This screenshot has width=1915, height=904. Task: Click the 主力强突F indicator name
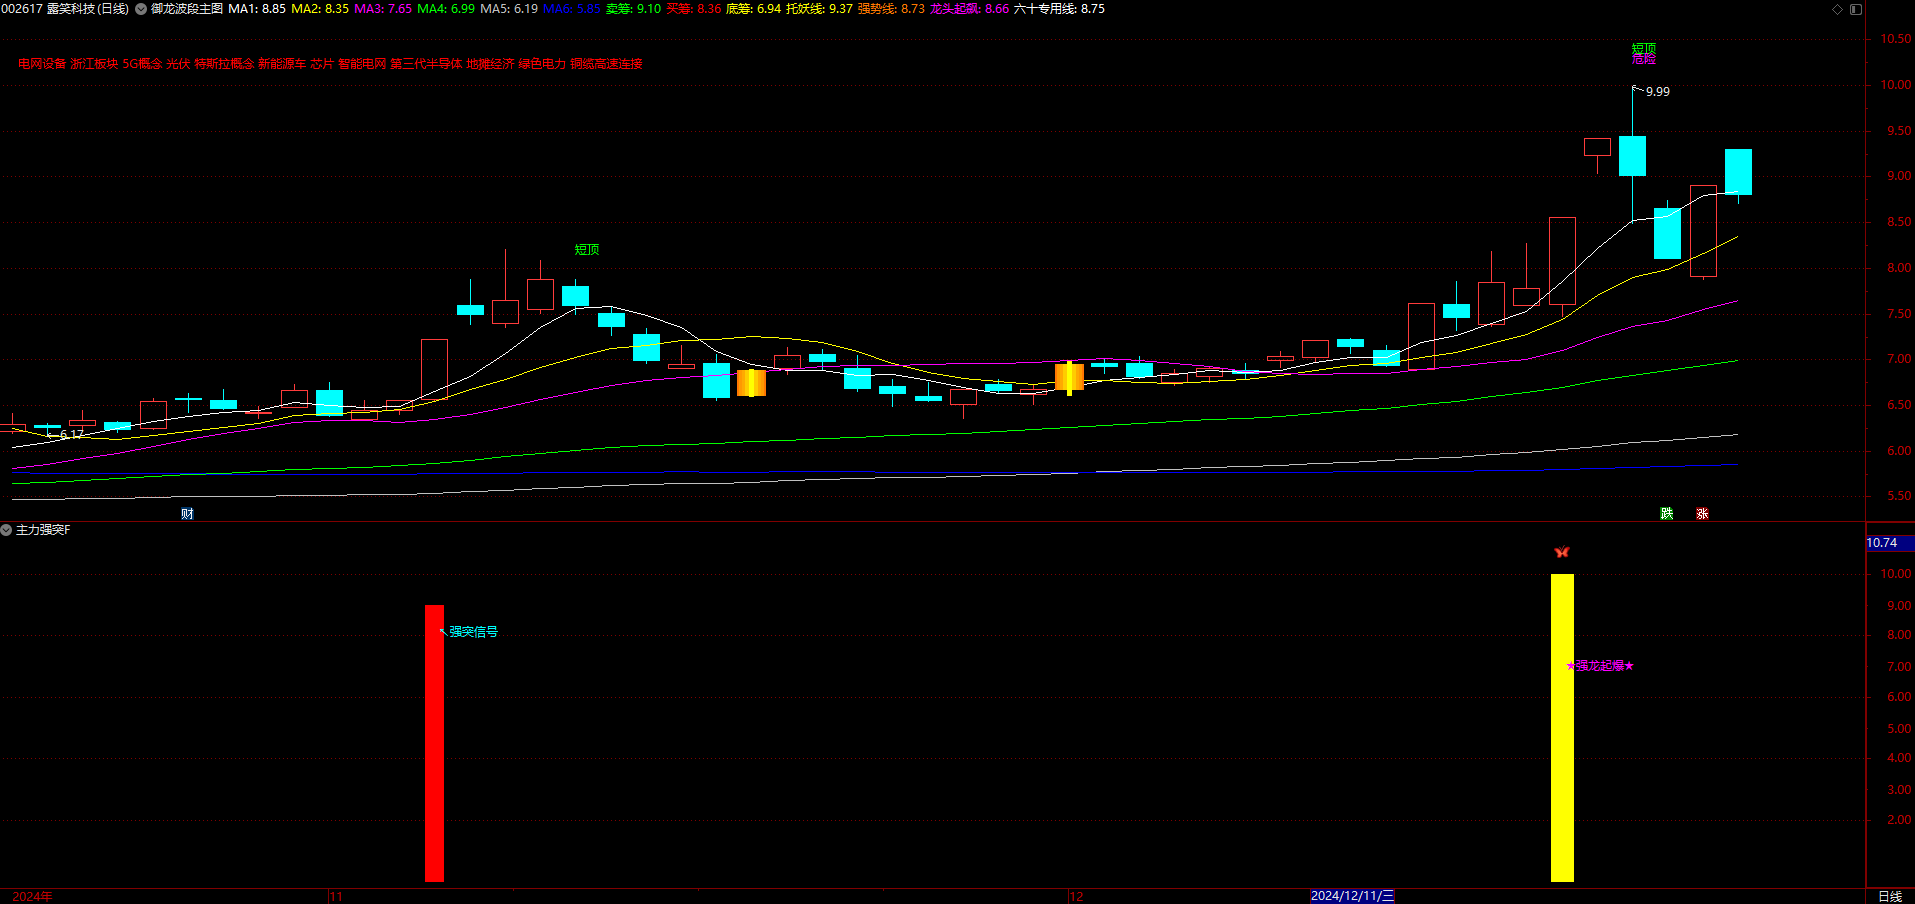click(x=43, y=530)
